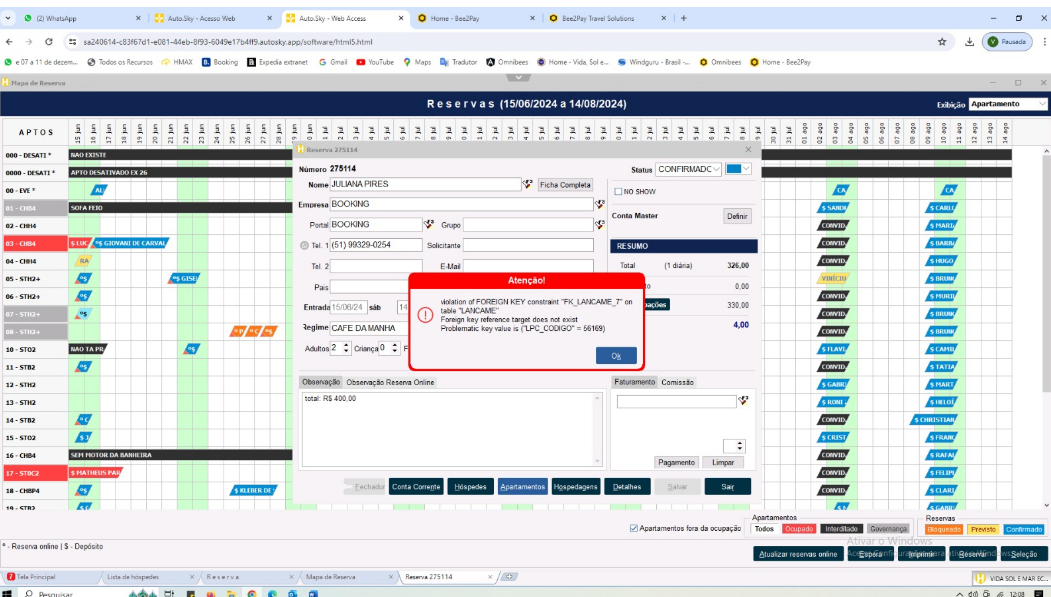
Task: Bookmark page with the star icon
Action: (x=942, y=42)
